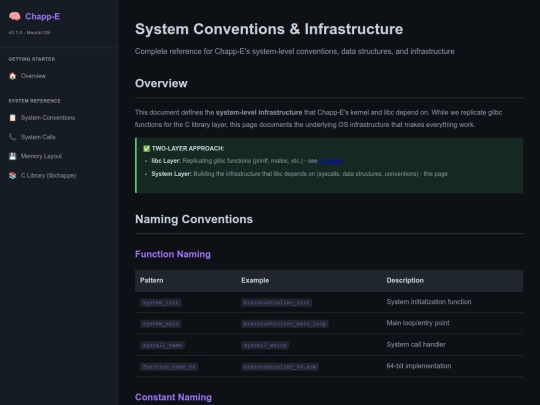Click the braincontroller_init example code
This screenshot has width=540, height=405.
point(277,302)
